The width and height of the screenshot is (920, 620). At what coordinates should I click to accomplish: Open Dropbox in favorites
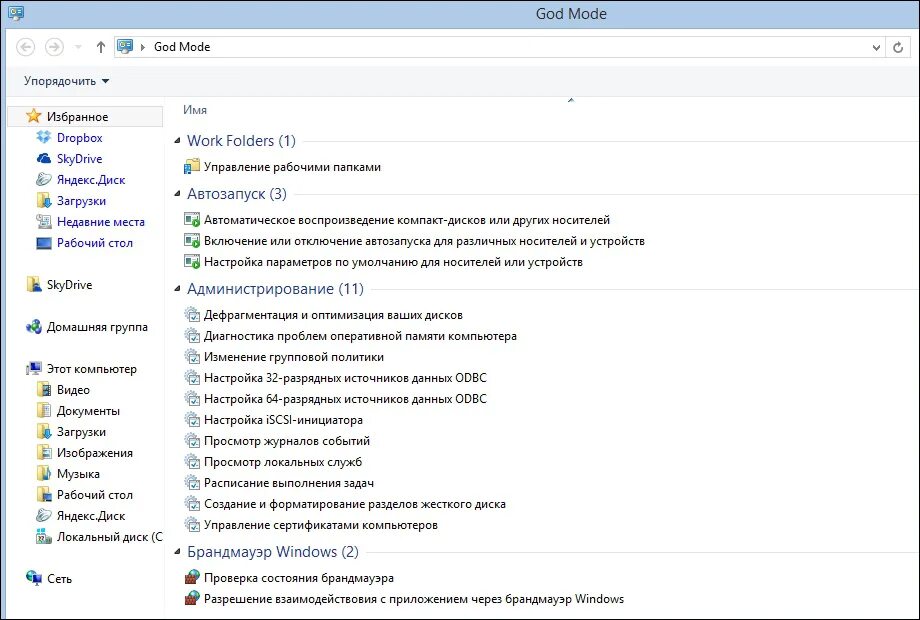coord(79,138)
